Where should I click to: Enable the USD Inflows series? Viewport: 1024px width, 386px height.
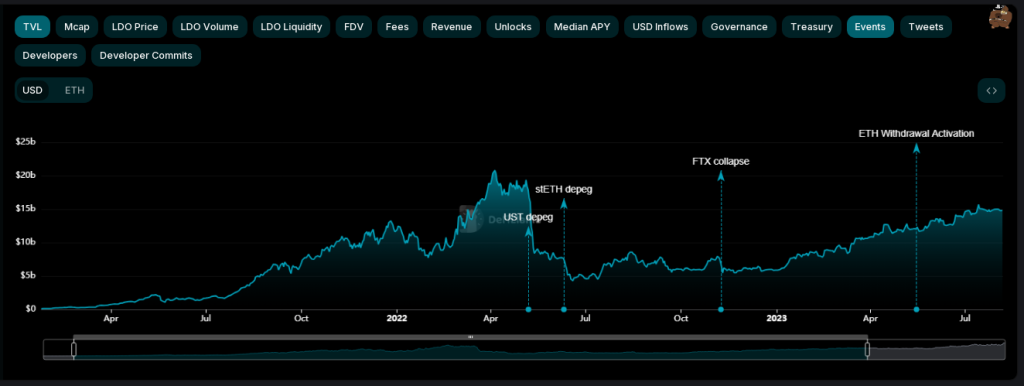(x=660, y=27)
